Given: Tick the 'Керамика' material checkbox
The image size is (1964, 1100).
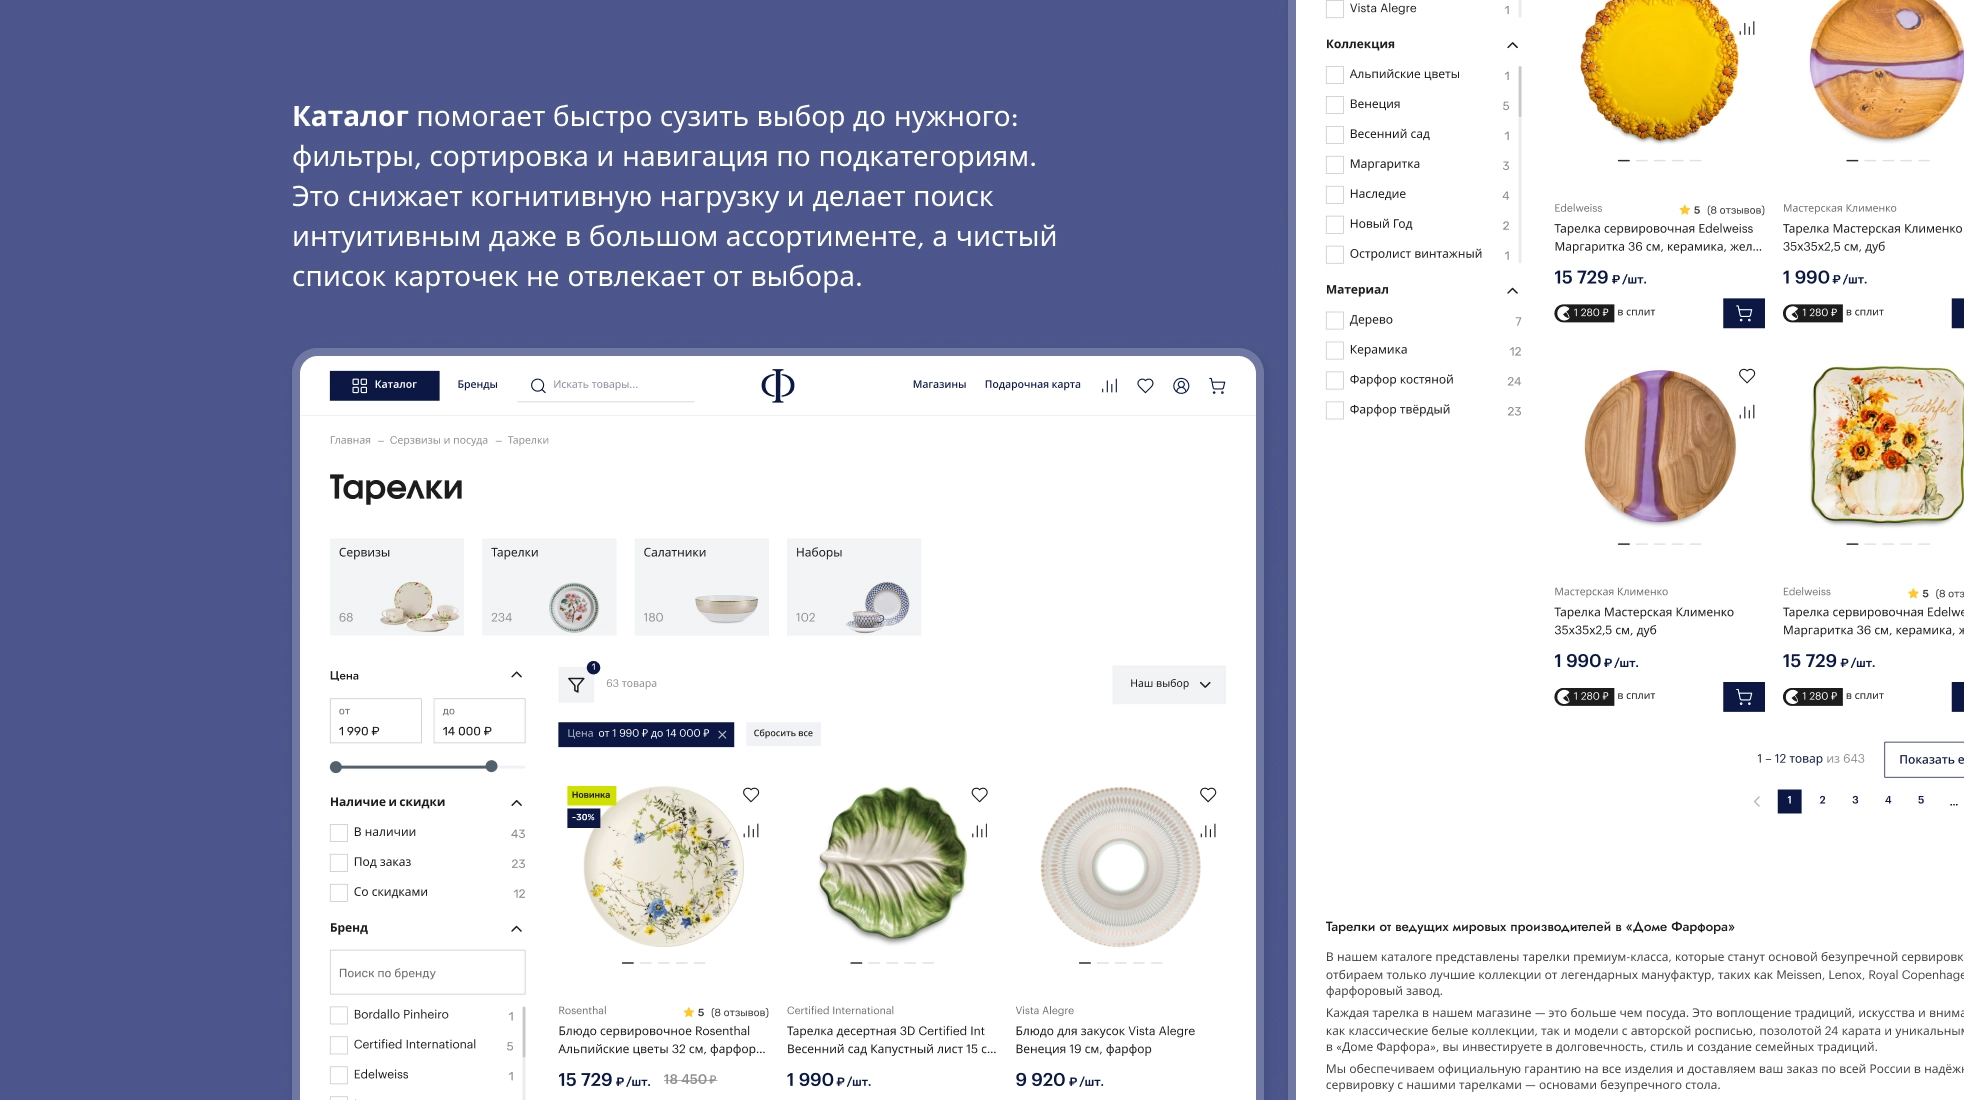Looking at the screenshot, I should (1334, 351).
